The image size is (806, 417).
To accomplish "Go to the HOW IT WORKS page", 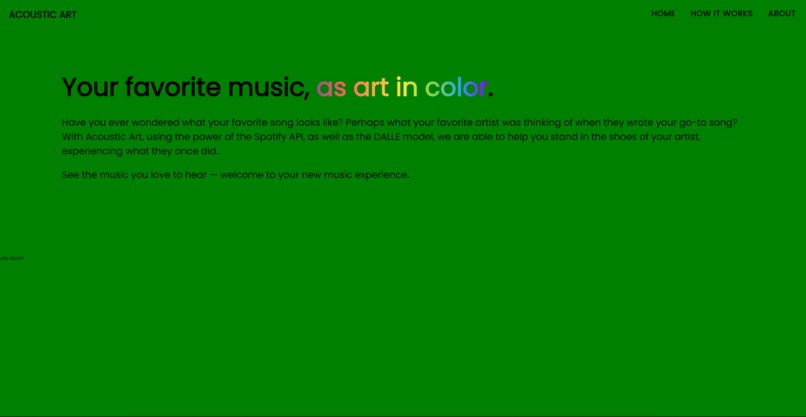I will (721, 14).
